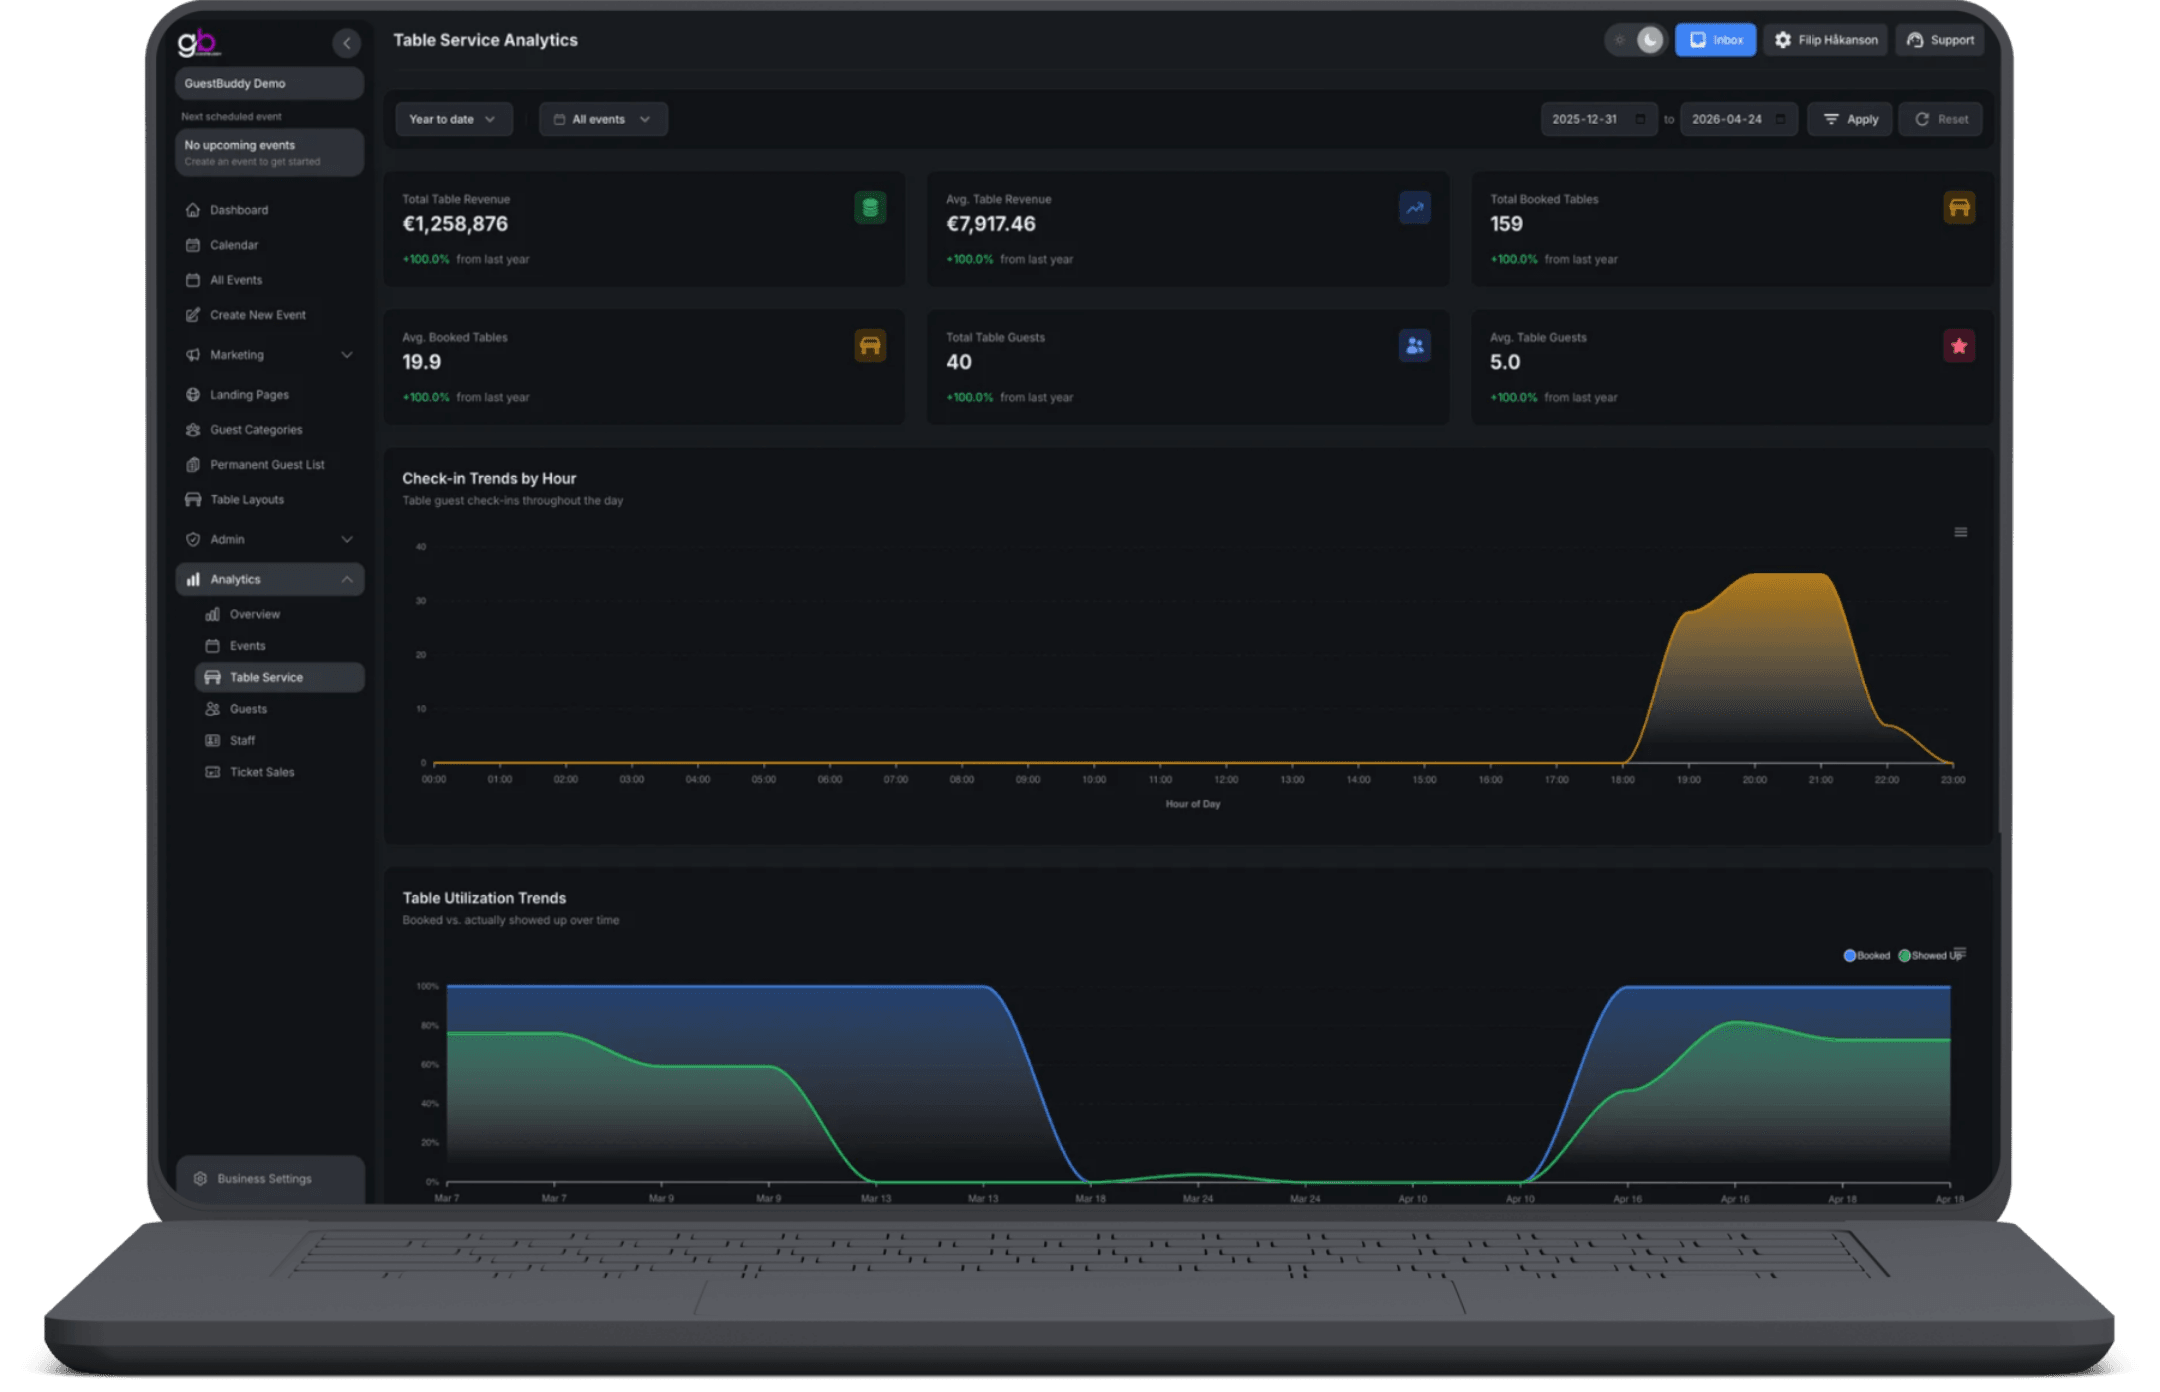Open the Ticket Sales analytics page

point(261,772)
